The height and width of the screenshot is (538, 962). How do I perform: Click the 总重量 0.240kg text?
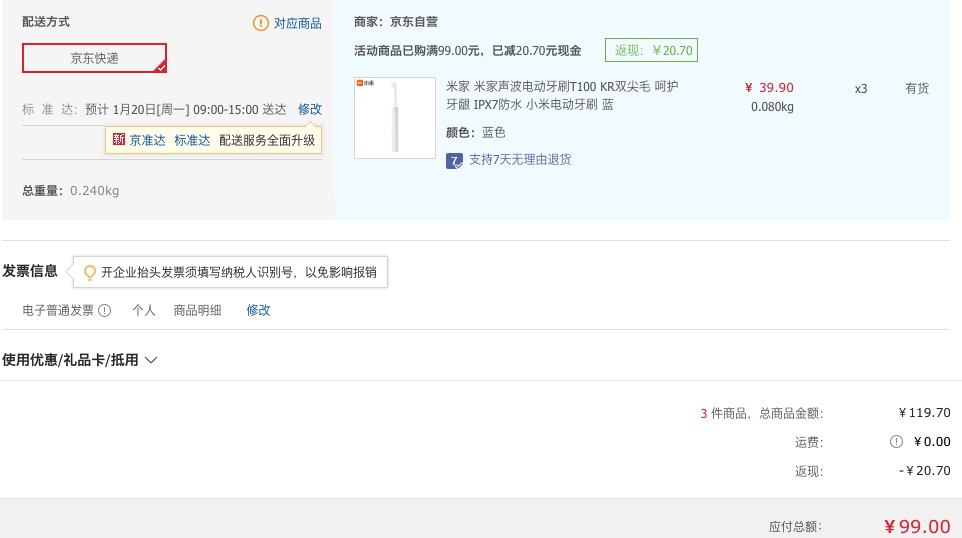click(71, 191)
